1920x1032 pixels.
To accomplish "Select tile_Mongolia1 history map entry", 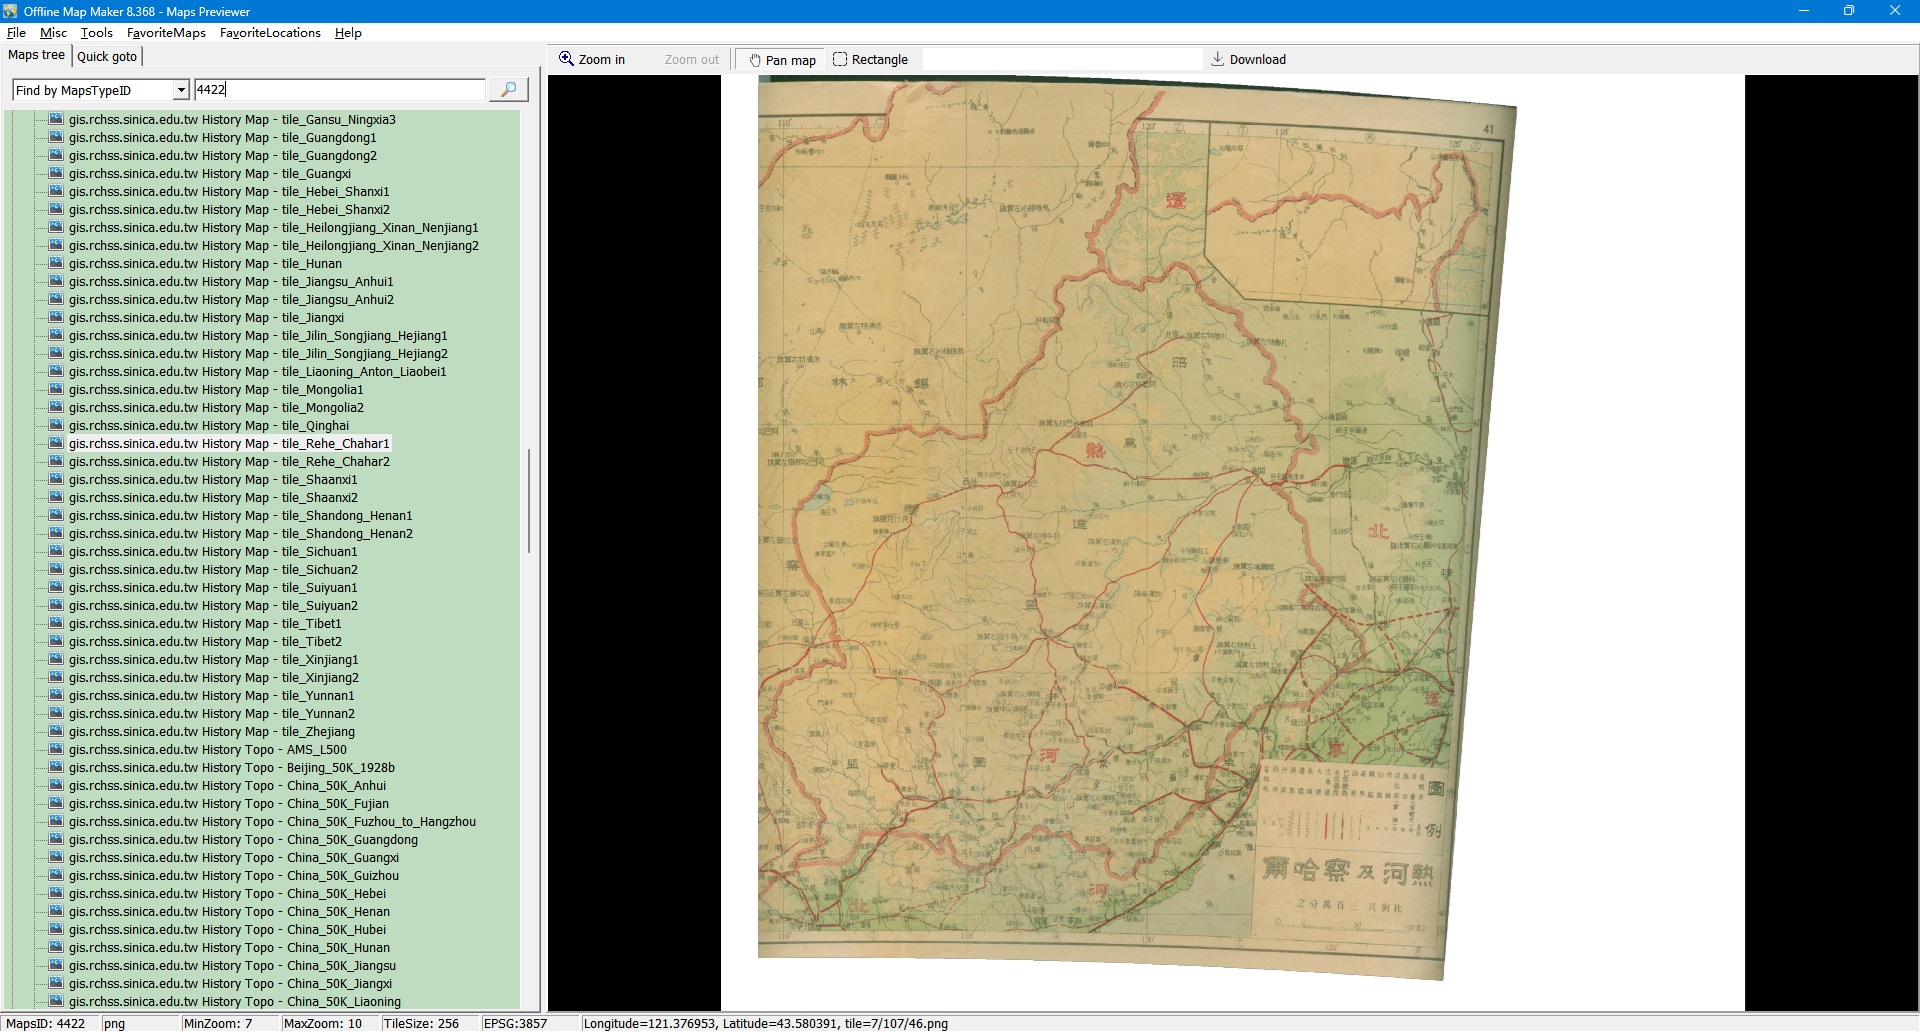I will click(x=216, y=390).
